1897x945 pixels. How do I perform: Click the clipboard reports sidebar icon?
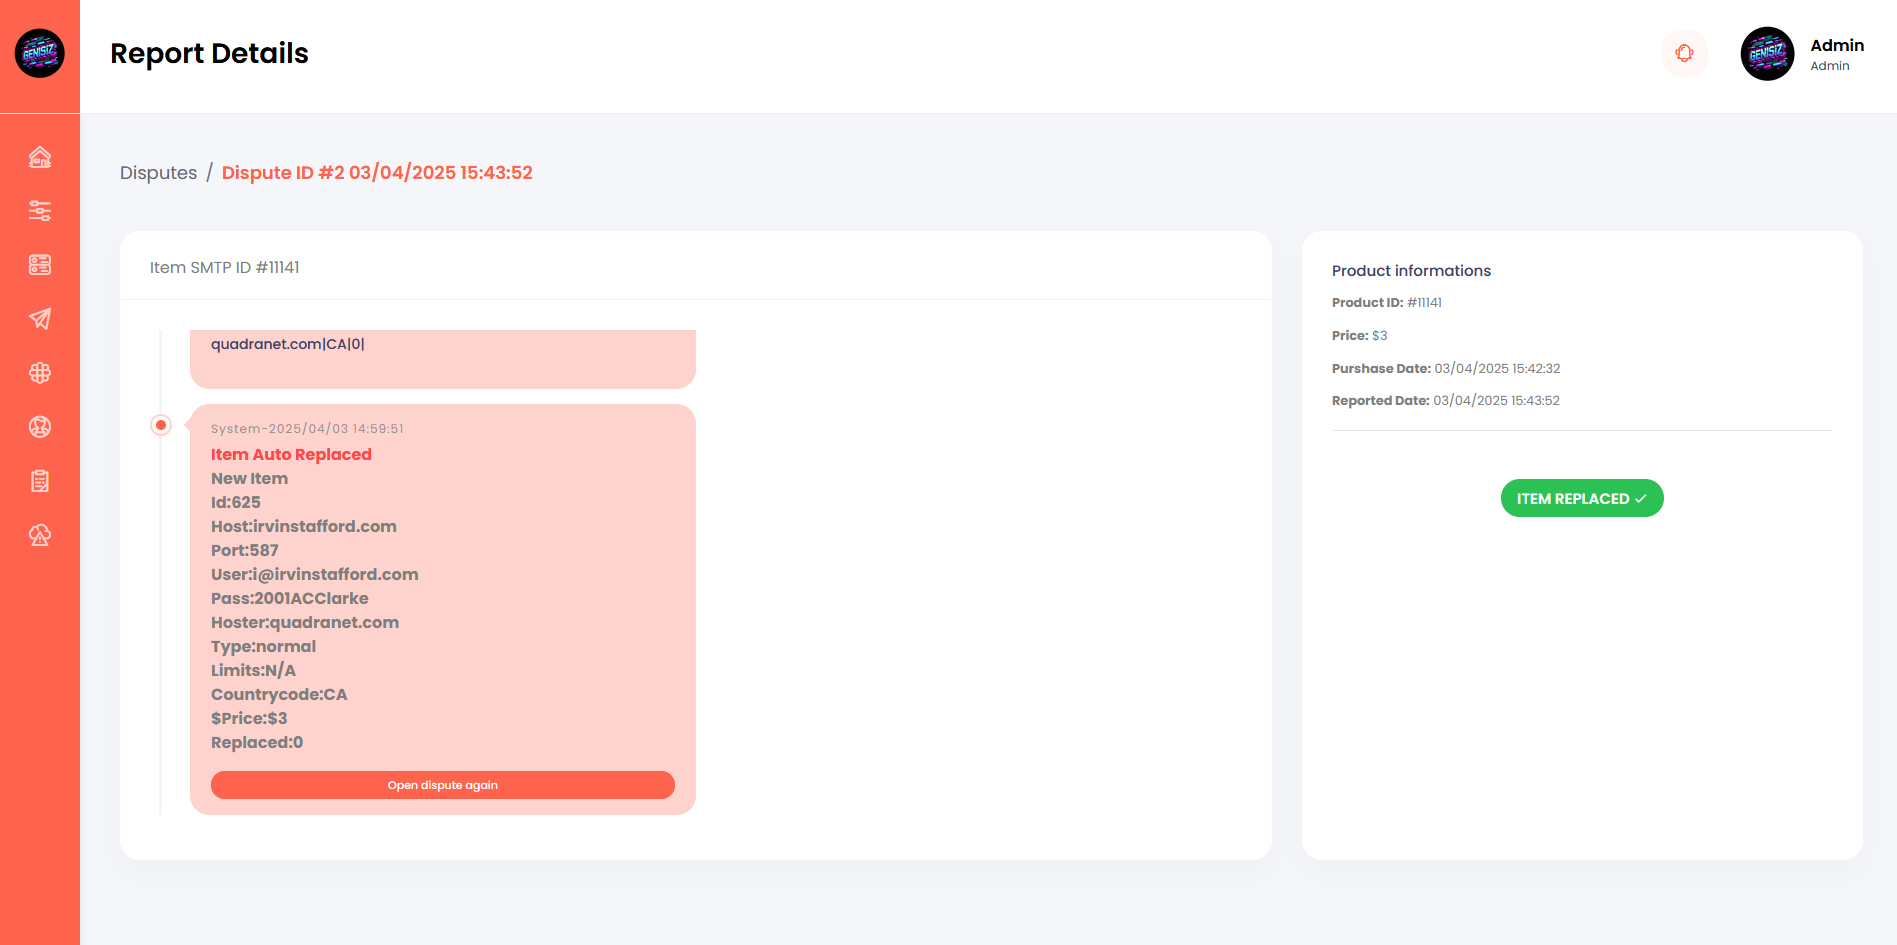[x=40, y=481]
